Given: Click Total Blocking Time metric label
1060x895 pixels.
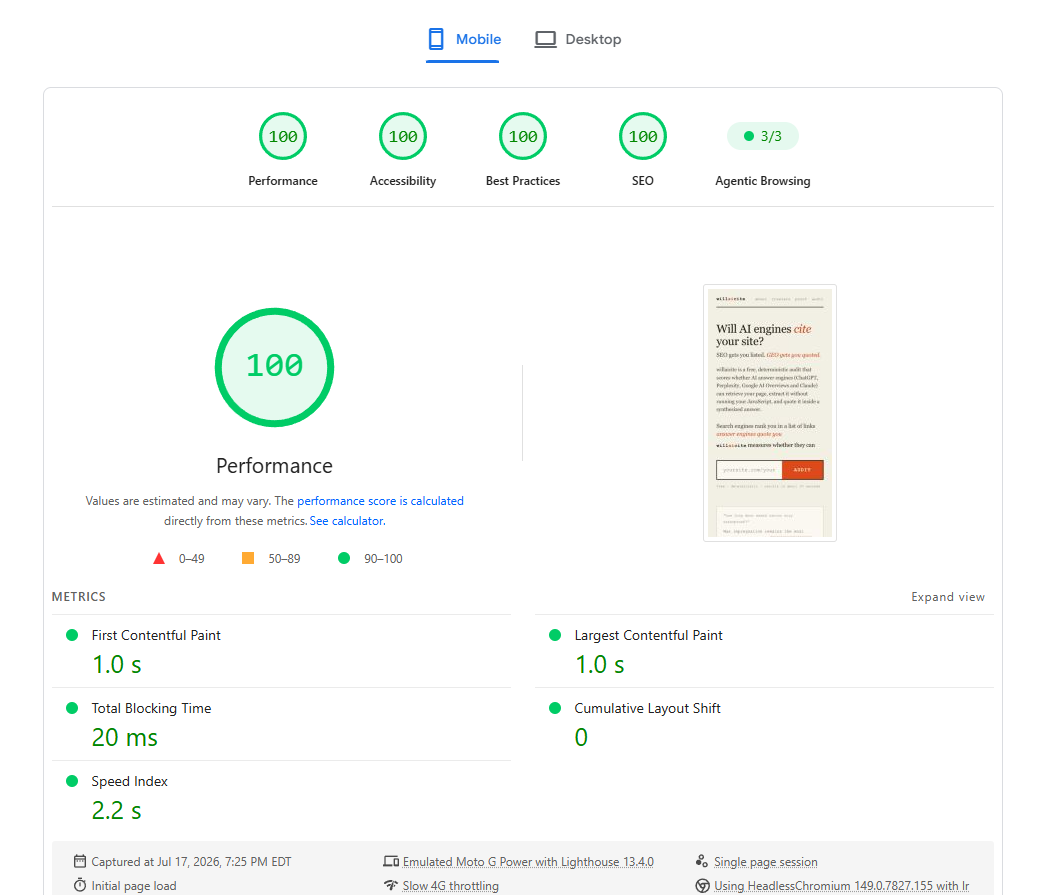Looking at the screenshot, I should [151, 708].
